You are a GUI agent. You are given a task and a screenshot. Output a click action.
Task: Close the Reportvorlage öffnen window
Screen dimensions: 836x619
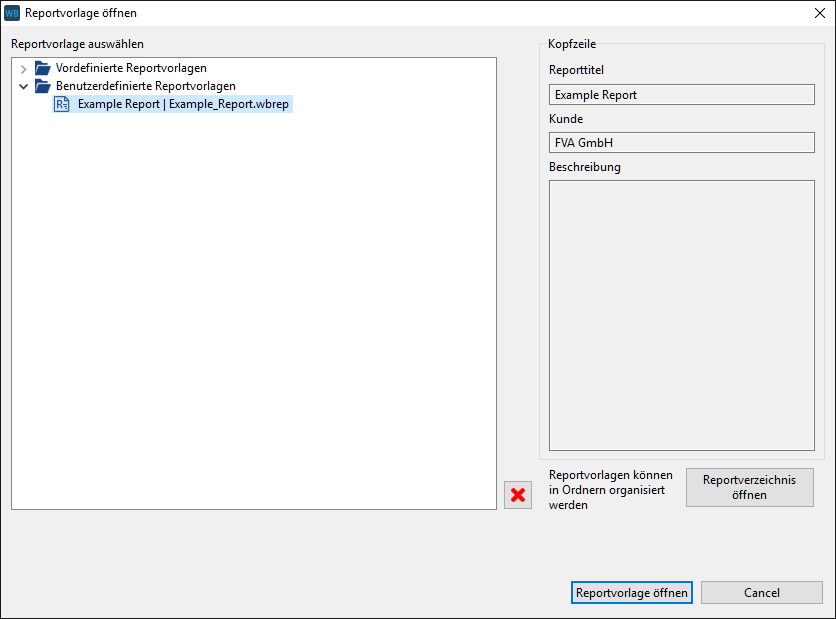[817, 13]
